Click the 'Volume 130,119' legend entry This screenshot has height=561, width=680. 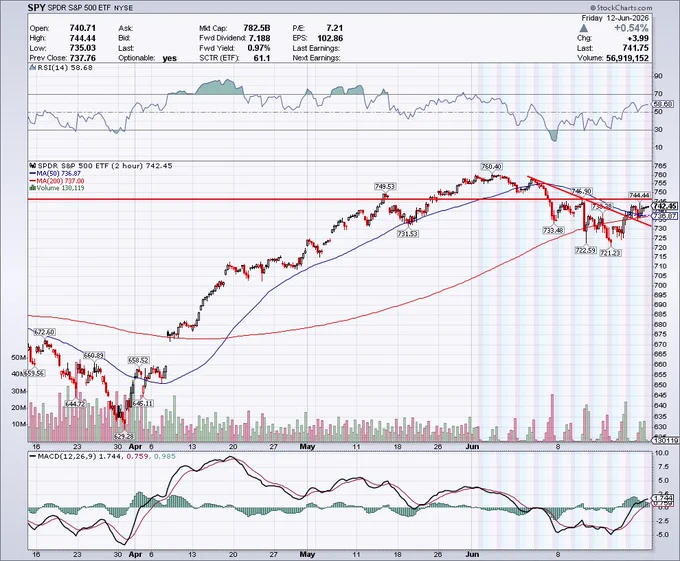click(x=60, y=188)
